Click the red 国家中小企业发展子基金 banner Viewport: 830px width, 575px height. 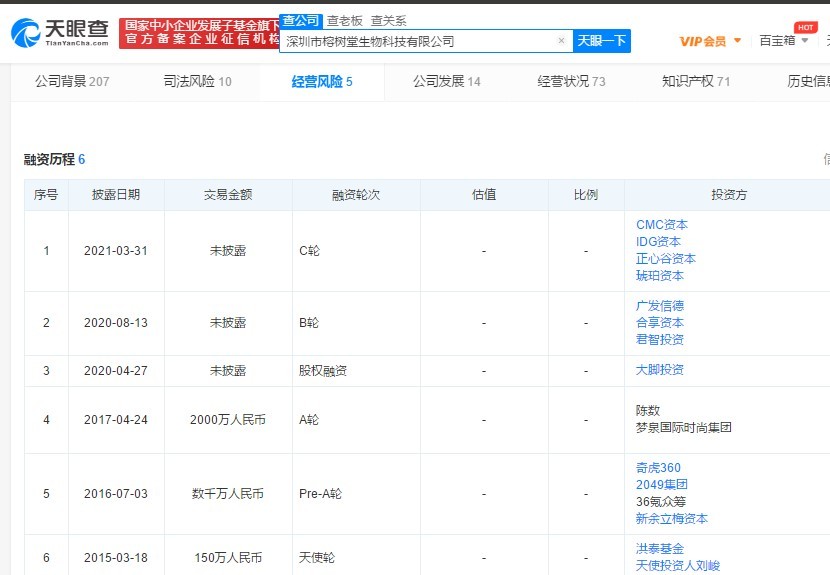point(199,33)
